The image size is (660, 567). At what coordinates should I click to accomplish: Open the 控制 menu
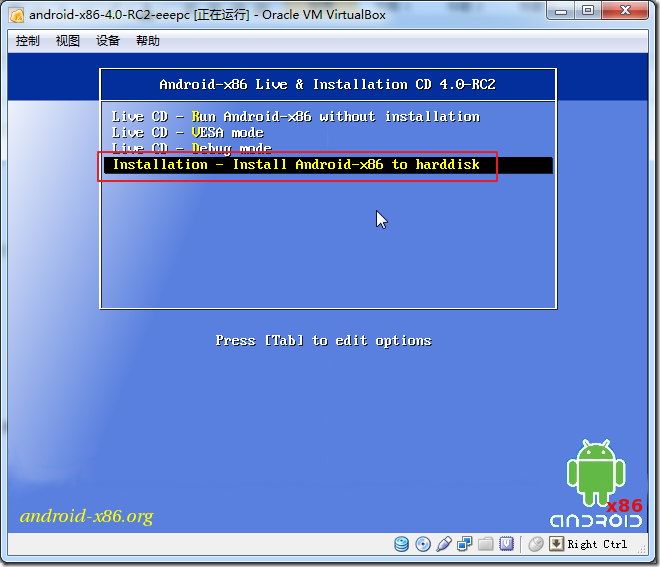(x=27, y=41)
